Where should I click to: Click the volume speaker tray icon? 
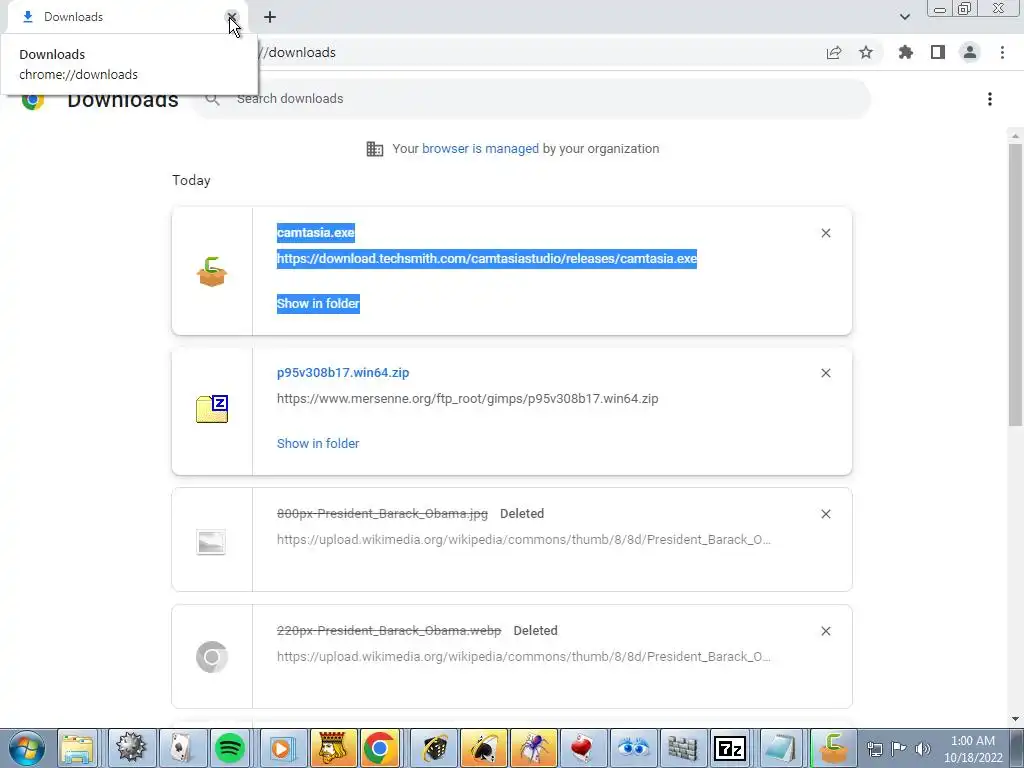click(922, 749)
